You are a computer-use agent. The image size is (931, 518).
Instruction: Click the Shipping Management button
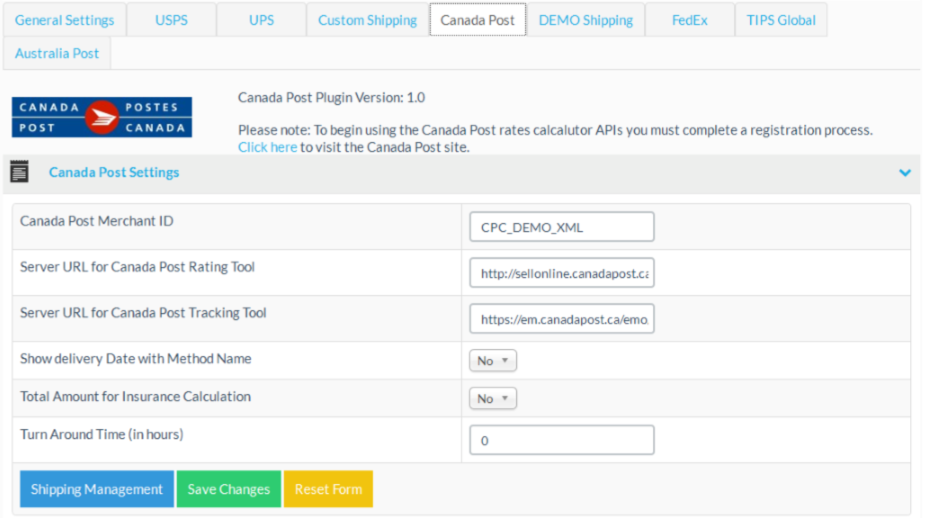click(x=97, y=489)
